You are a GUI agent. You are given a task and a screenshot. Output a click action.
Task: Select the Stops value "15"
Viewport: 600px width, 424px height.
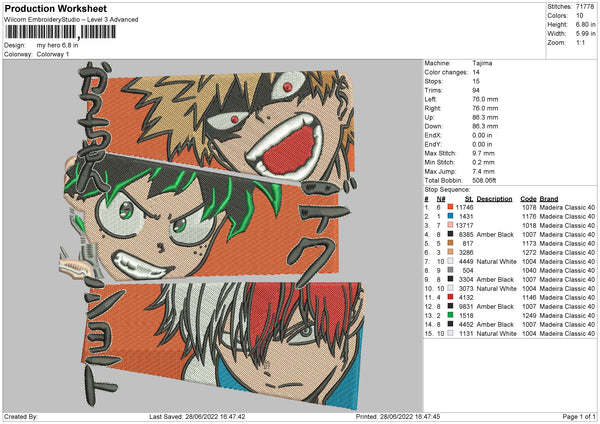coord(476,81)
